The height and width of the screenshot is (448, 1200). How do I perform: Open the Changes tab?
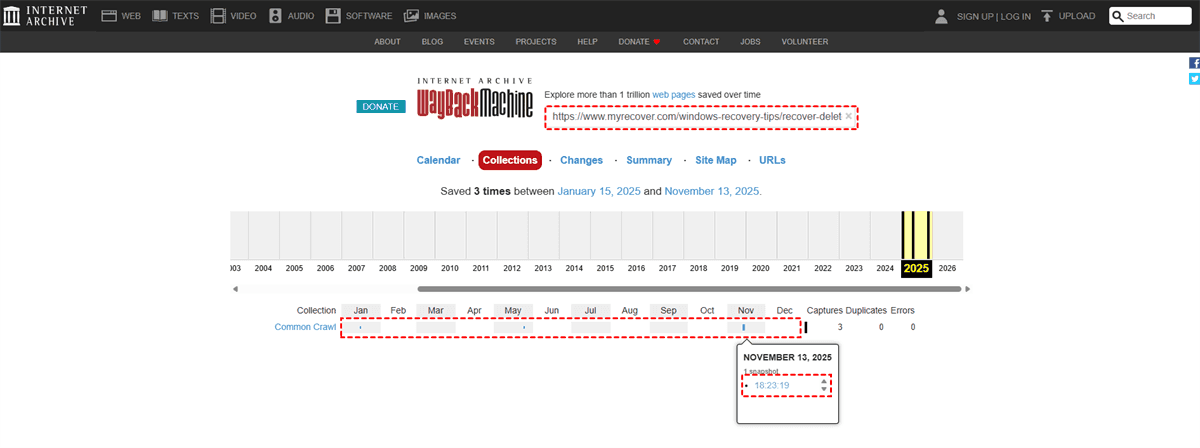pyautogui.click(x=581, y=160)
